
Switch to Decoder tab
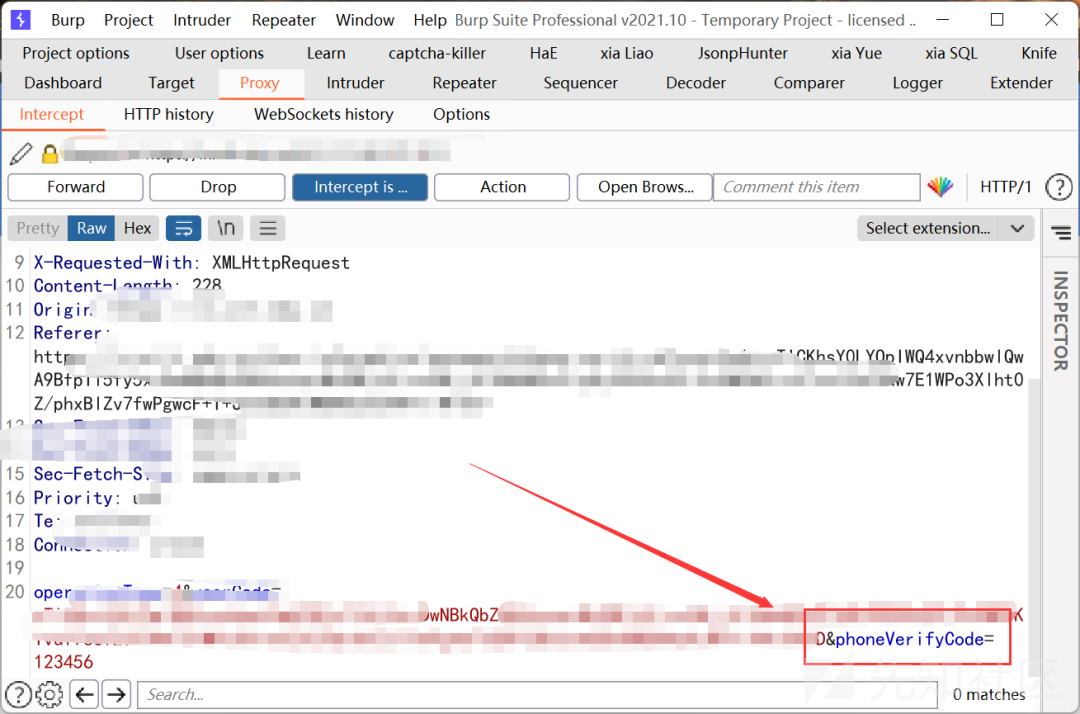point(696,83)
